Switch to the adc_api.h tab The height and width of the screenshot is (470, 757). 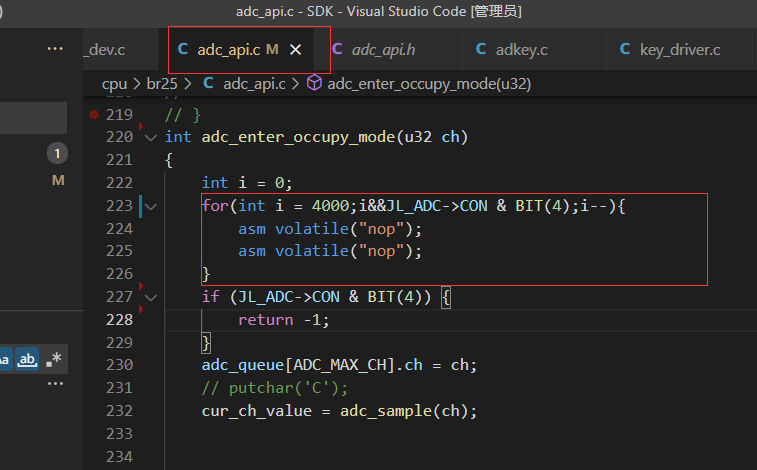pyautogui.click(x=383, y=49)
